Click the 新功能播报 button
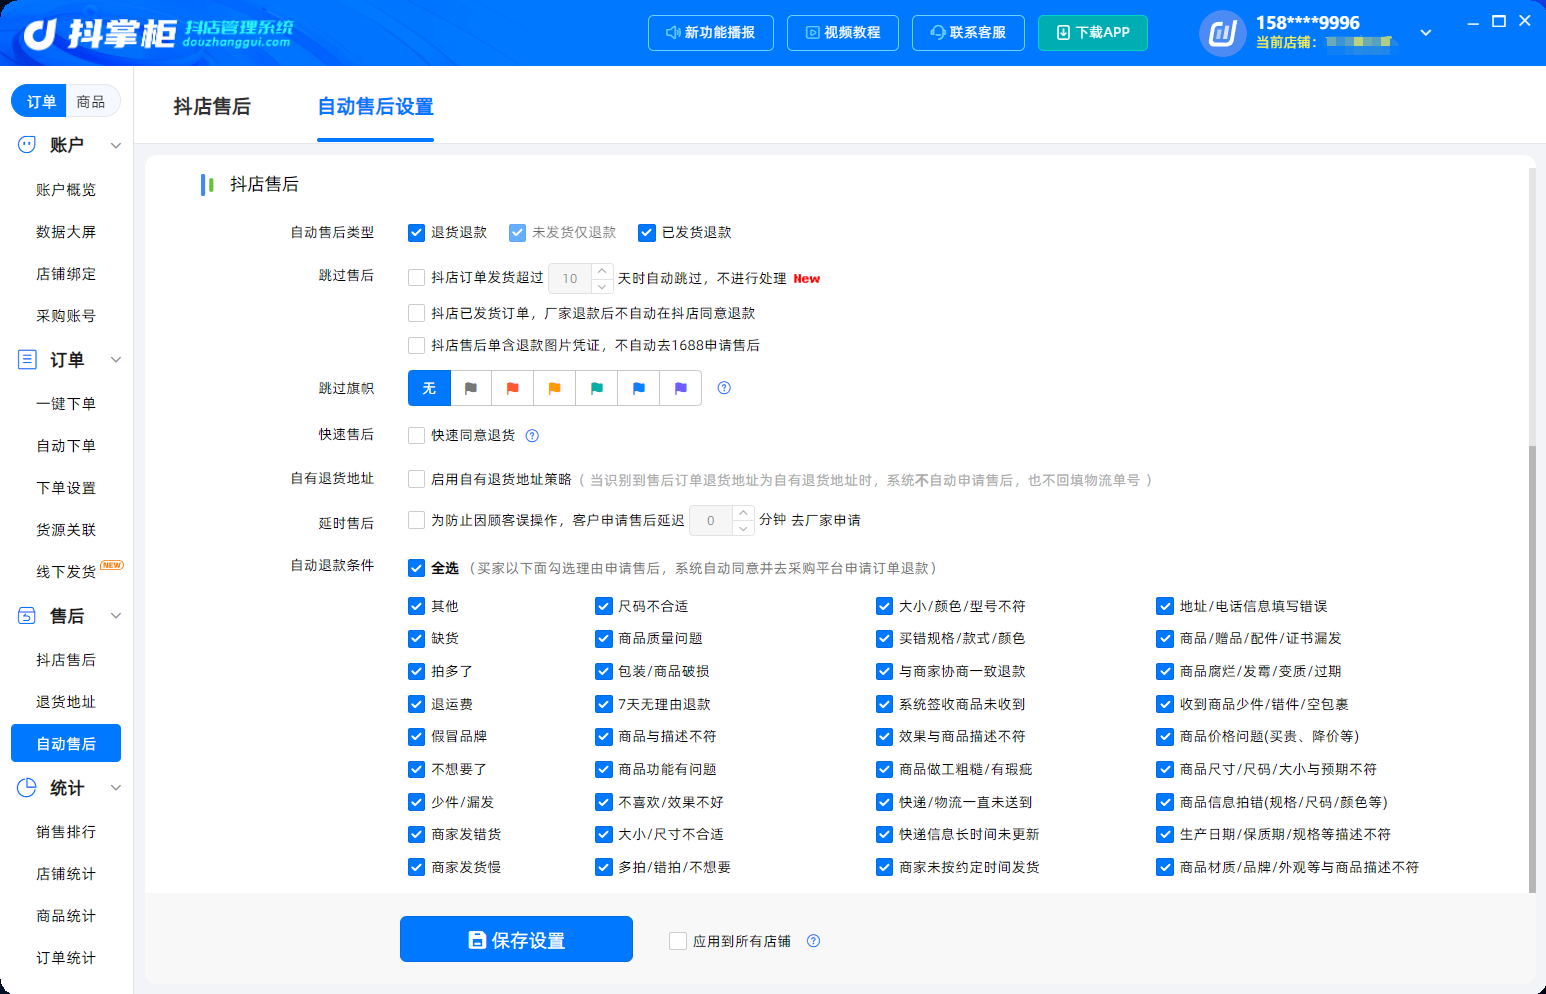1546x994 pixels. pyautogui.click(x=711, y=33)
